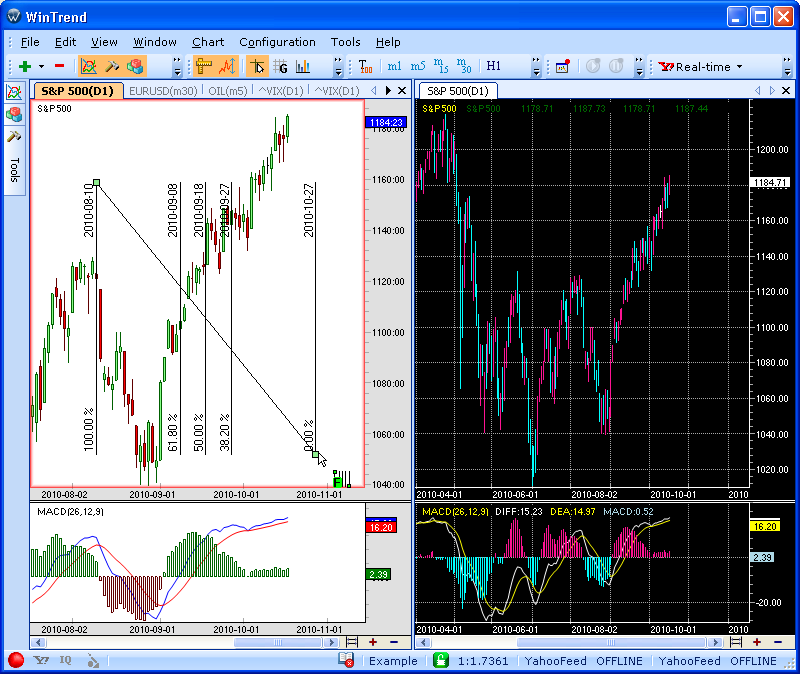Click the bar chart volume icon

point(303,66)
